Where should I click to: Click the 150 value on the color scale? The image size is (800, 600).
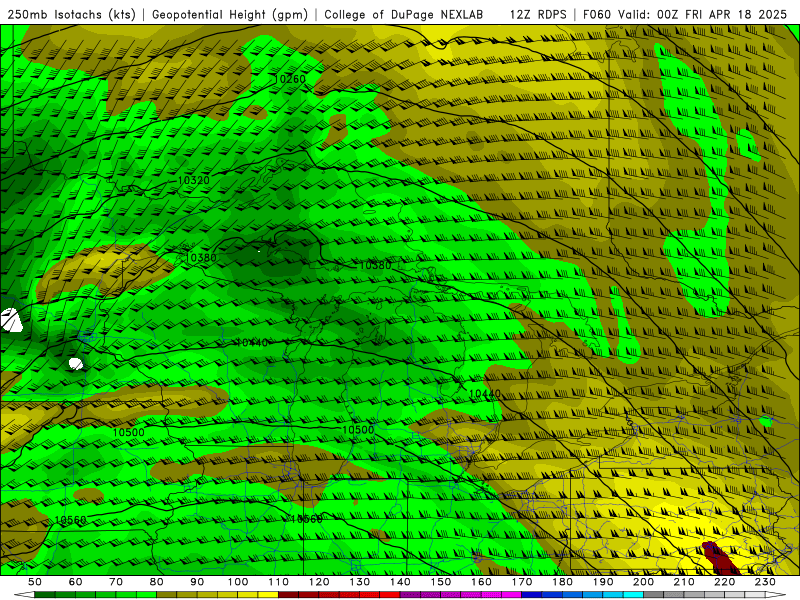(440, 582)
